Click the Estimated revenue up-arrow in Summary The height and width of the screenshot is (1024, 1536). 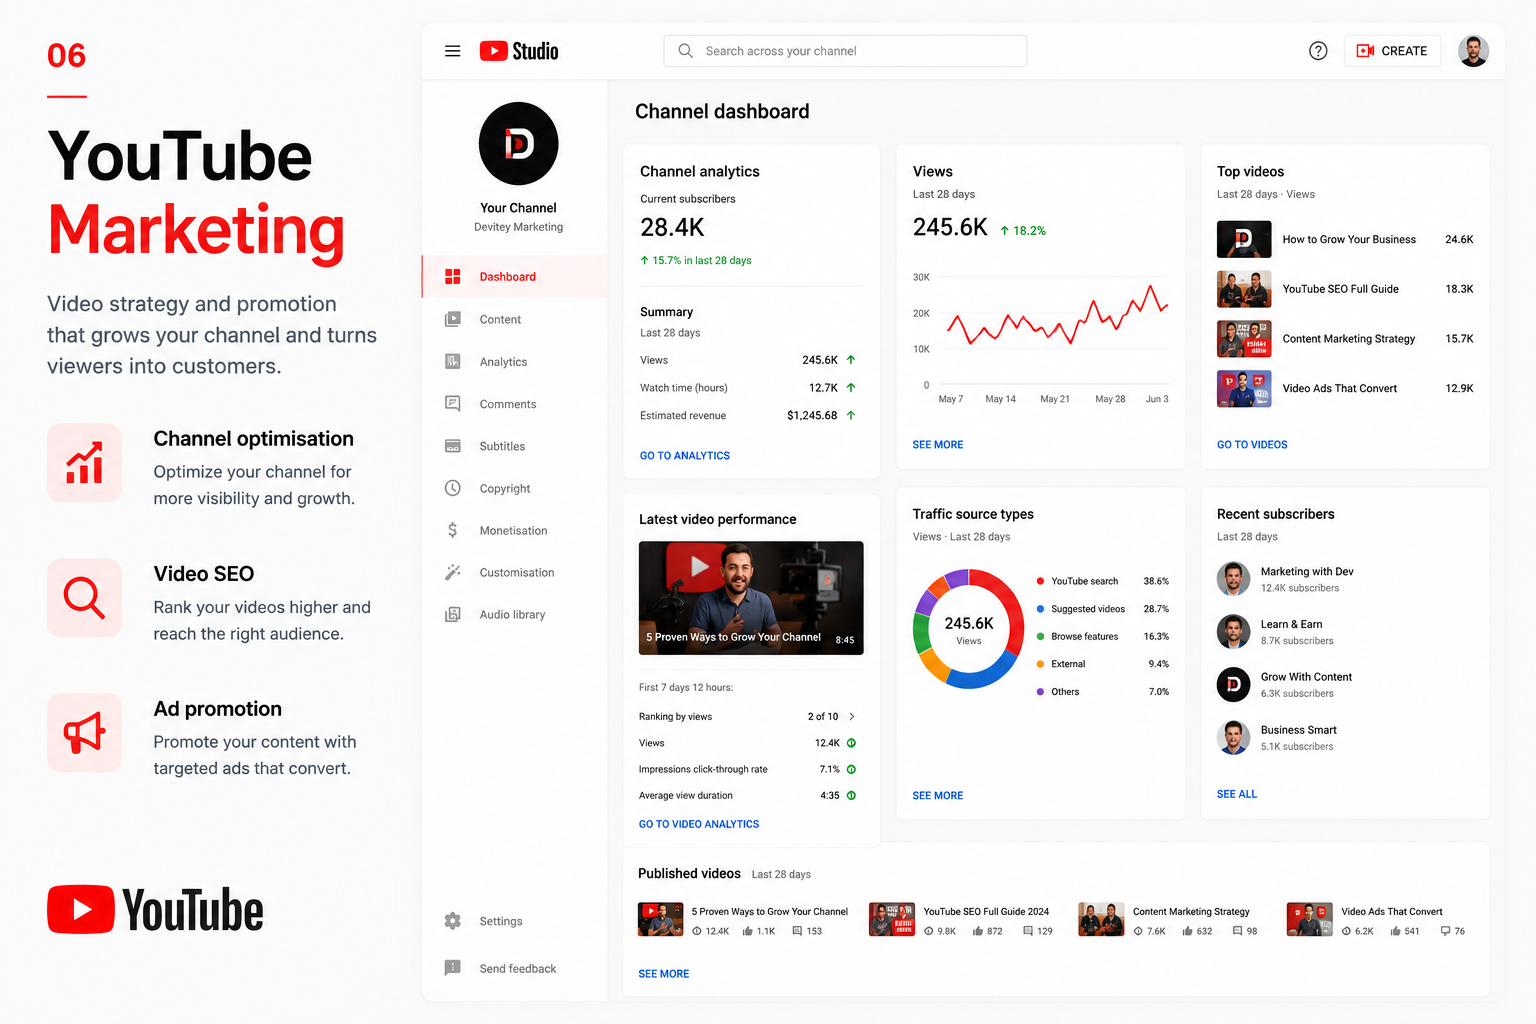click(851, 415)
